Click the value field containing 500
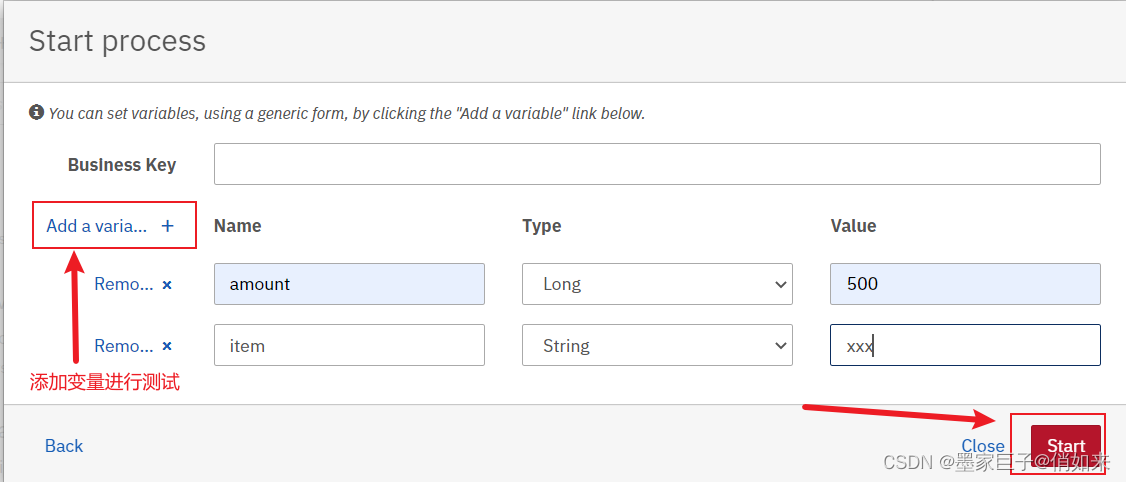The width and height of the screenshot is (1126, 482). [x=965, y=284]
